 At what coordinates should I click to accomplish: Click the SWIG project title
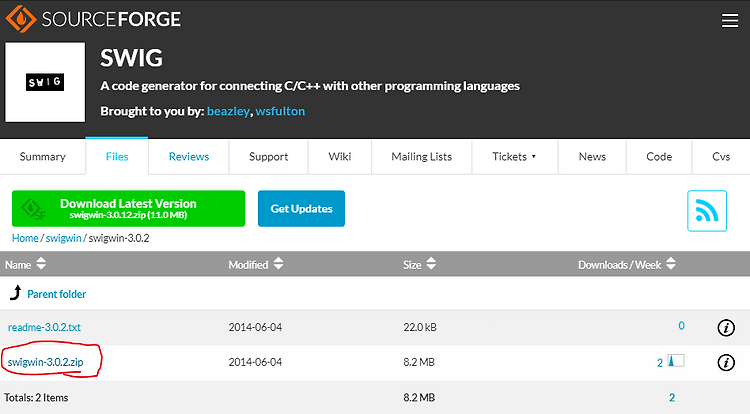tap(132, 58)
